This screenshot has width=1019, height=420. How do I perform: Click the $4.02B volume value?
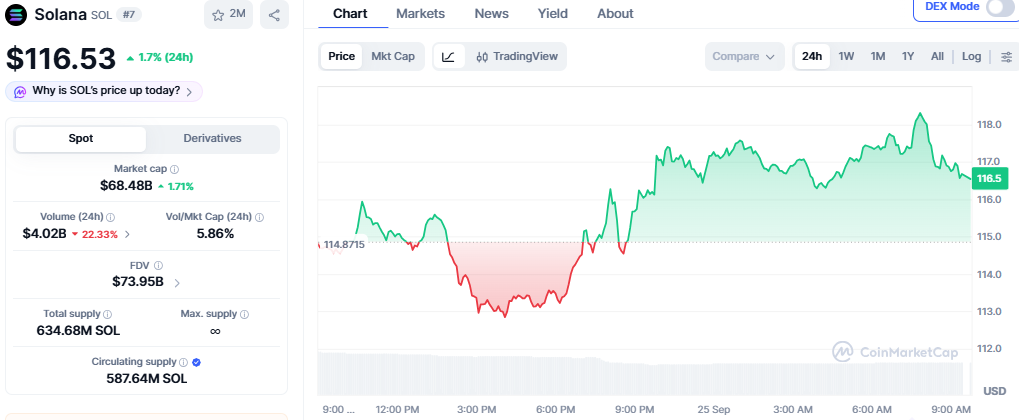click(x=44, y=234)
